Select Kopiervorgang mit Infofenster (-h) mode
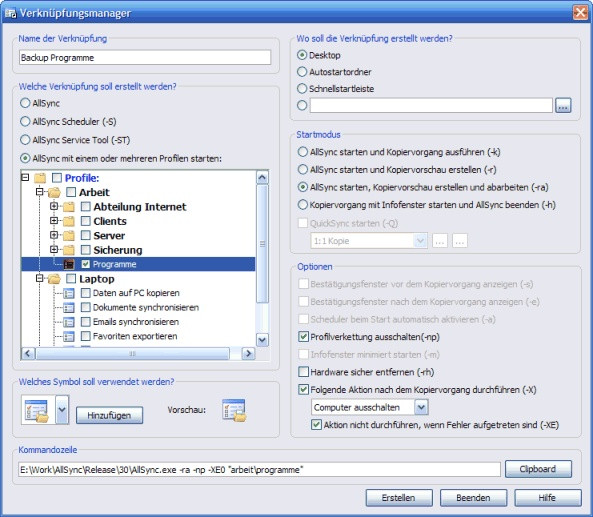The width and height of the screenshot is (593, 517). [303, 205]
